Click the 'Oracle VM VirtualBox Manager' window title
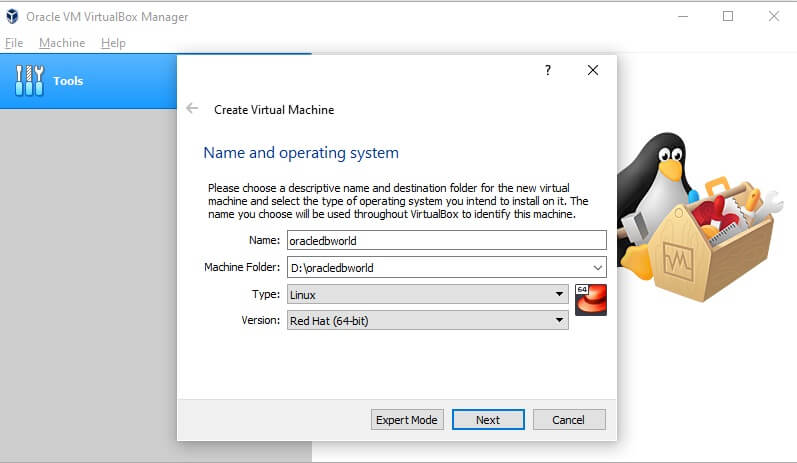The width and height of the screenshot is (797, 463). 107,17
